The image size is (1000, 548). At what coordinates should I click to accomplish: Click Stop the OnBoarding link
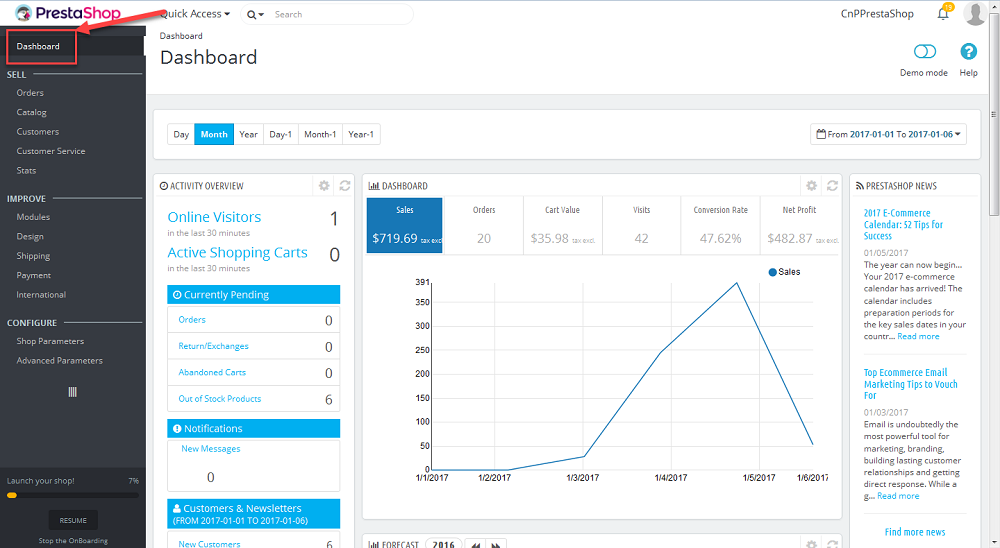[x=73, y=540]
